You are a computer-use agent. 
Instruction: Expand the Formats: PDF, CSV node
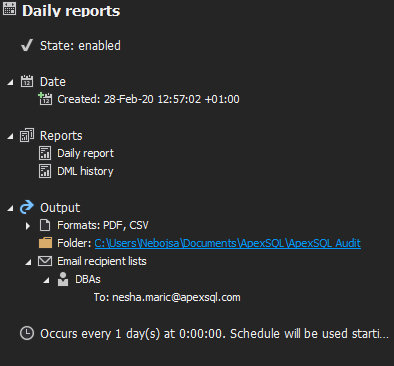click(28, 226)
